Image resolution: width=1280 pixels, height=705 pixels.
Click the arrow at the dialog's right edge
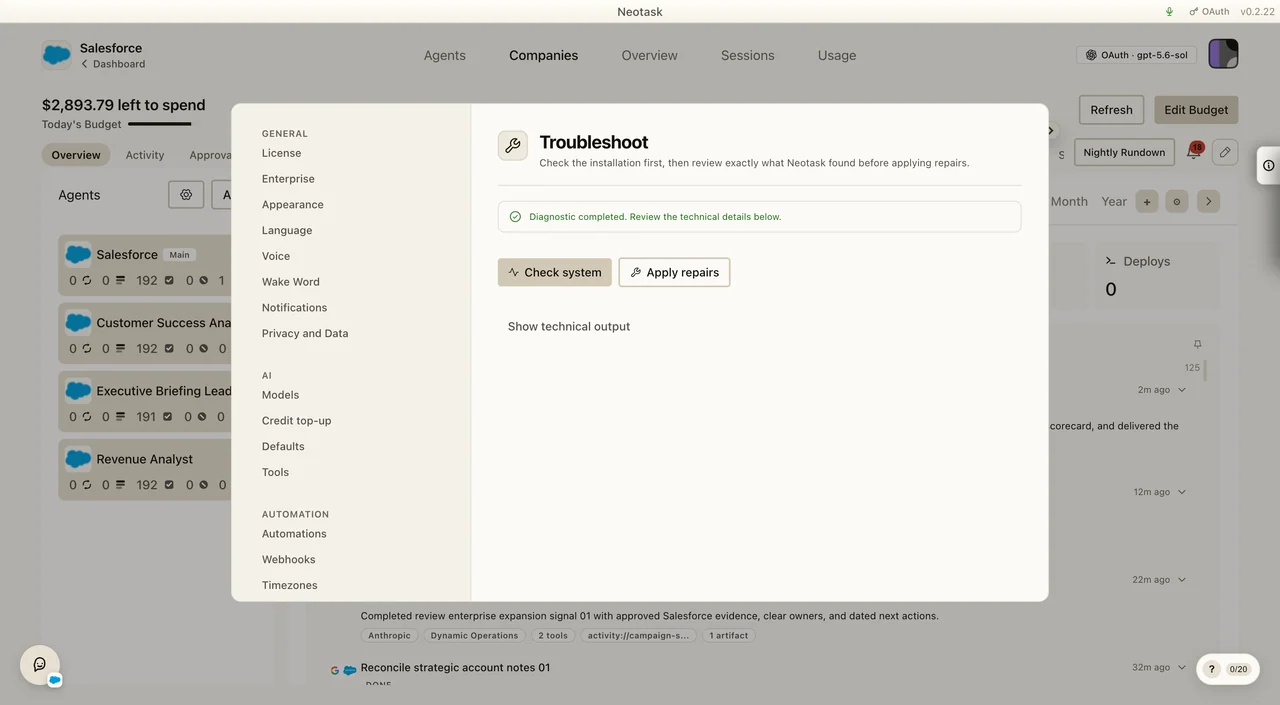[x=1051, y=131]
